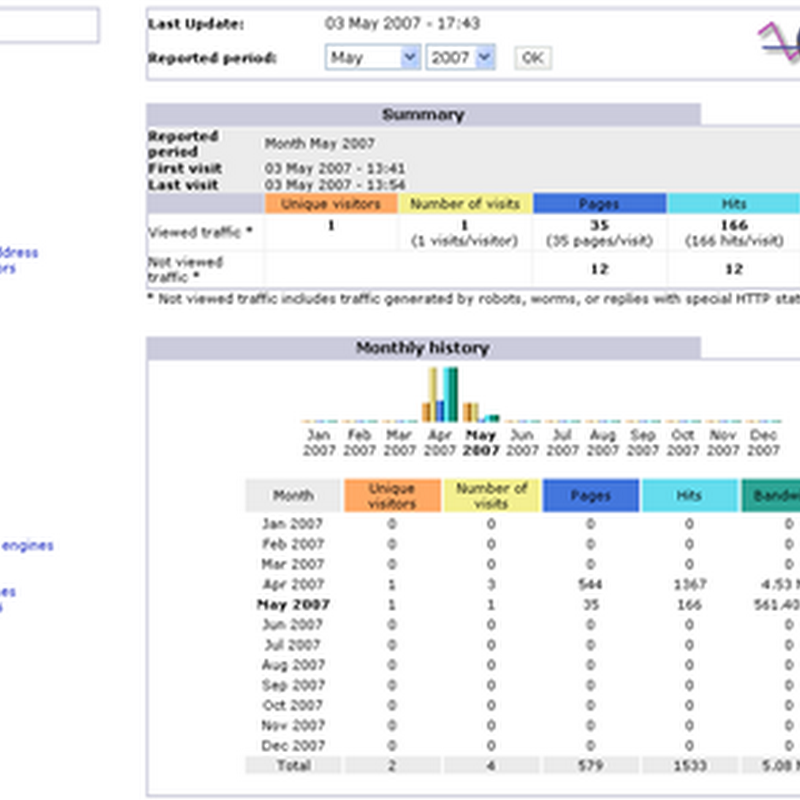Click the '544' pages value for Apr 2007

590,584
